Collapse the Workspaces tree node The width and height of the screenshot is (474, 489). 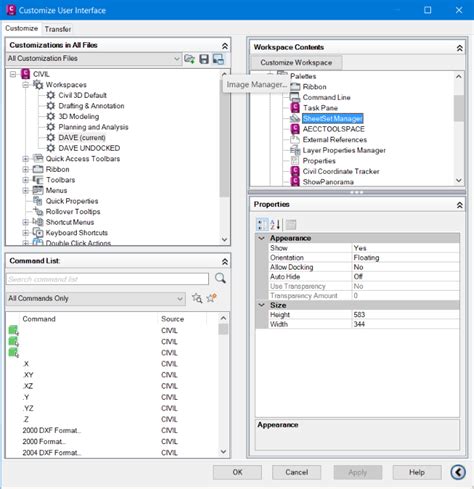point(26,85)
